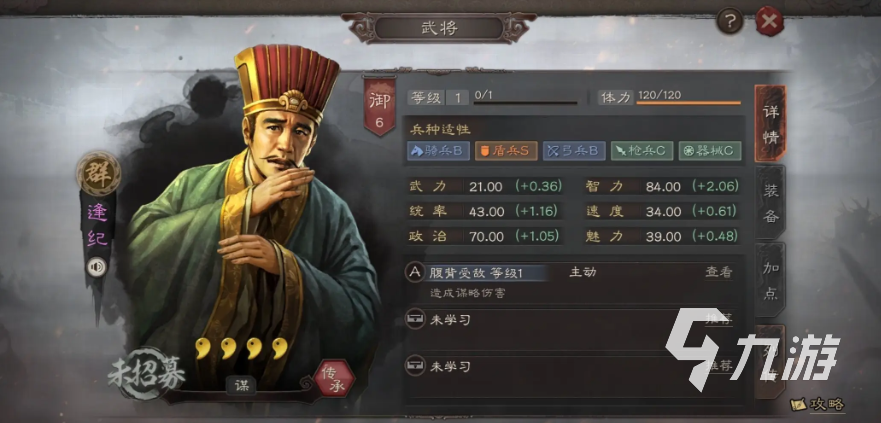This screenshot has height=423, width=881.
Task: Select the 器械C troop aptitude
Action: [710, 151]
